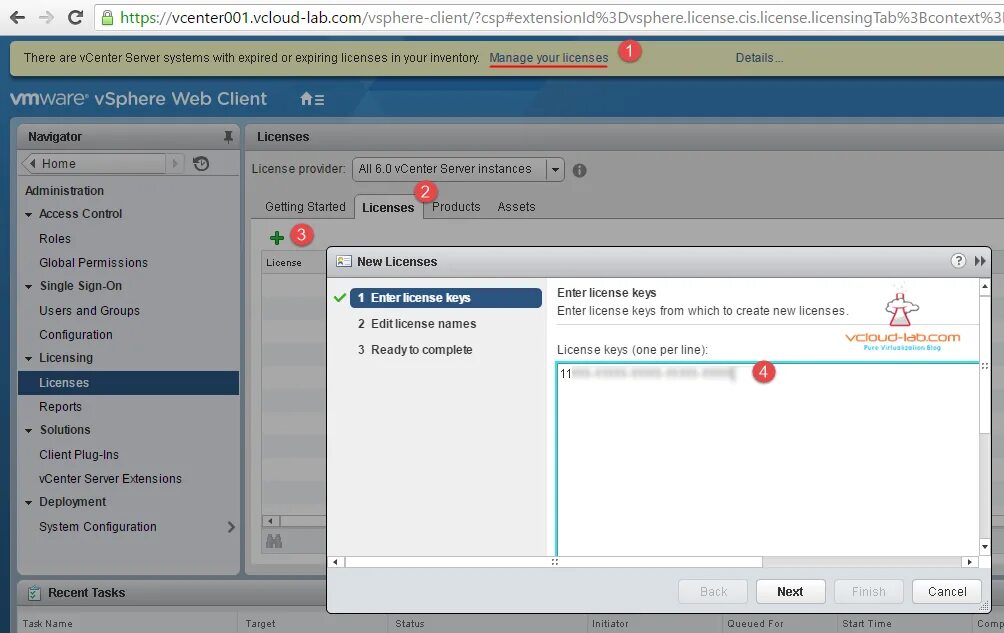Switch to the Products tab
1004x633 pixels.
point(456,207)
